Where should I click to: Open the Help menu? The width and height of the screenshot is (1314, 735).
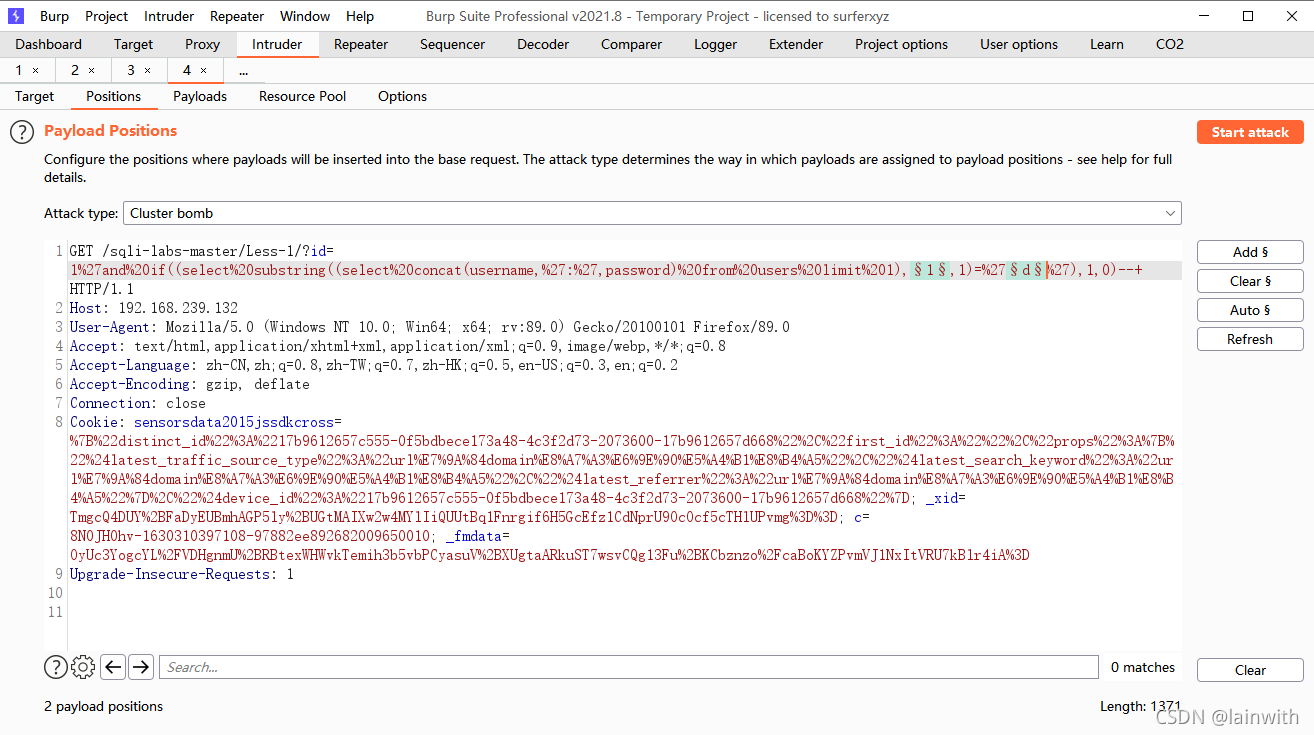360,16
